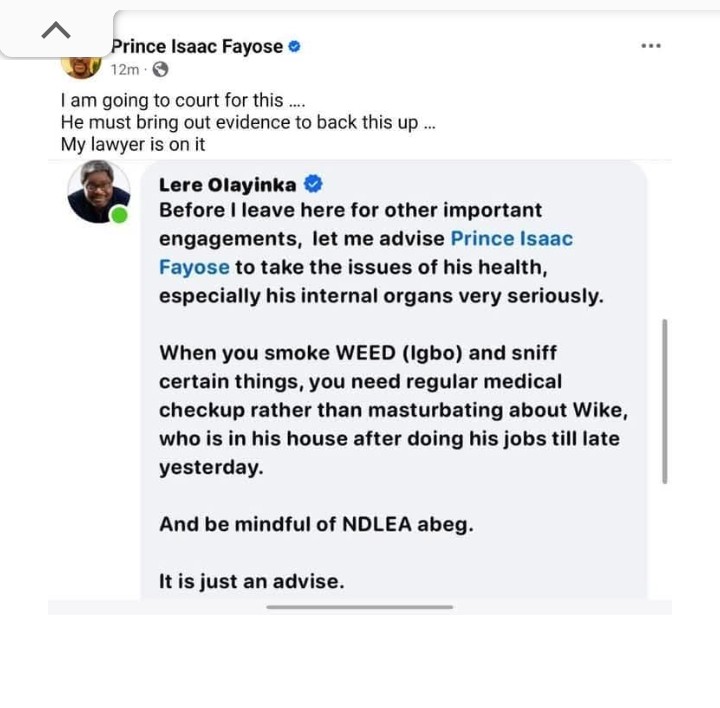The width and height of the screenshot is (720, 708).
Task: Collapse using the up chevron arrow
Action: click(x=56, y=31)
